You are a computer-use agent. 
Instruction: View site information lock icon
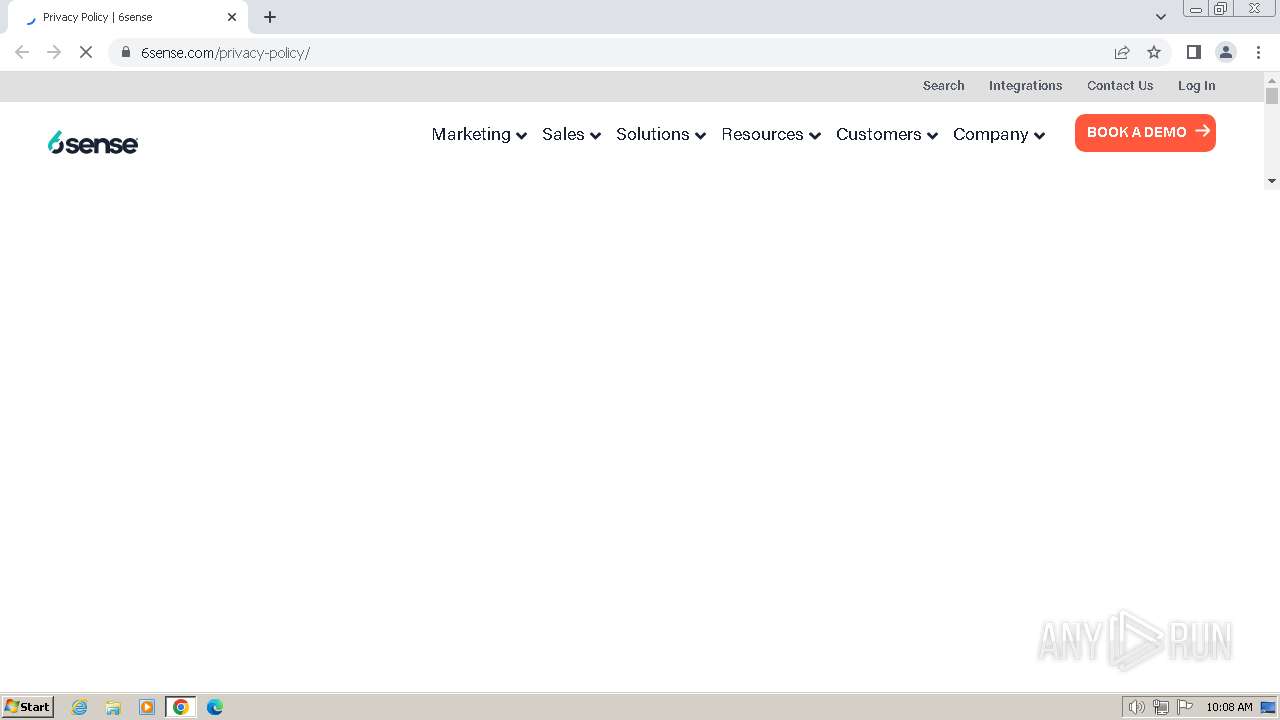click(126, 52)
